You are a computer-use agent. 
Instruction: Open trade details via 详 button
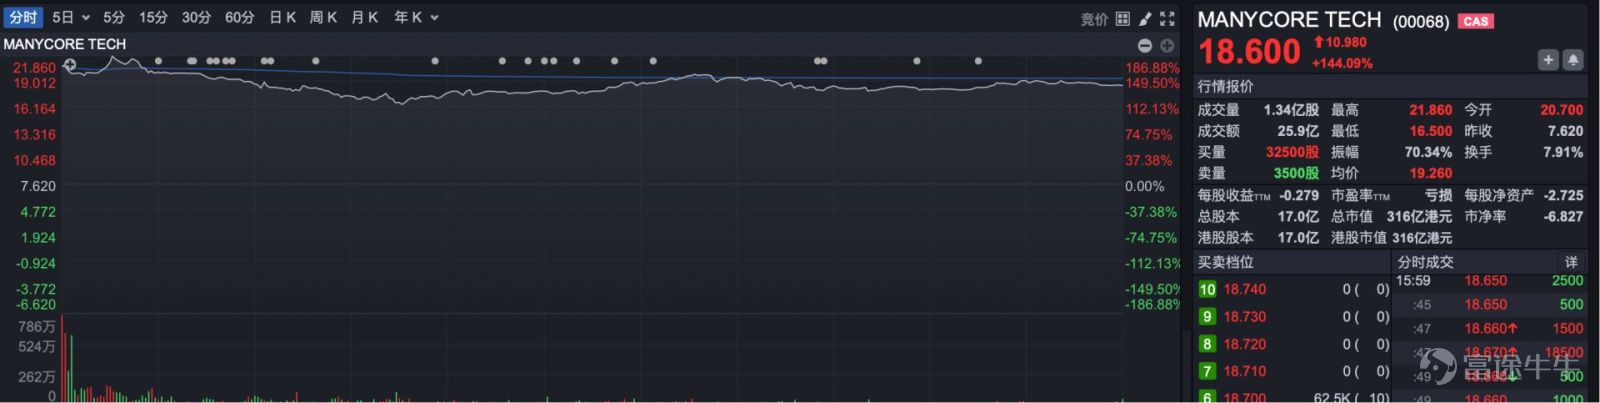pos(1571,262)
